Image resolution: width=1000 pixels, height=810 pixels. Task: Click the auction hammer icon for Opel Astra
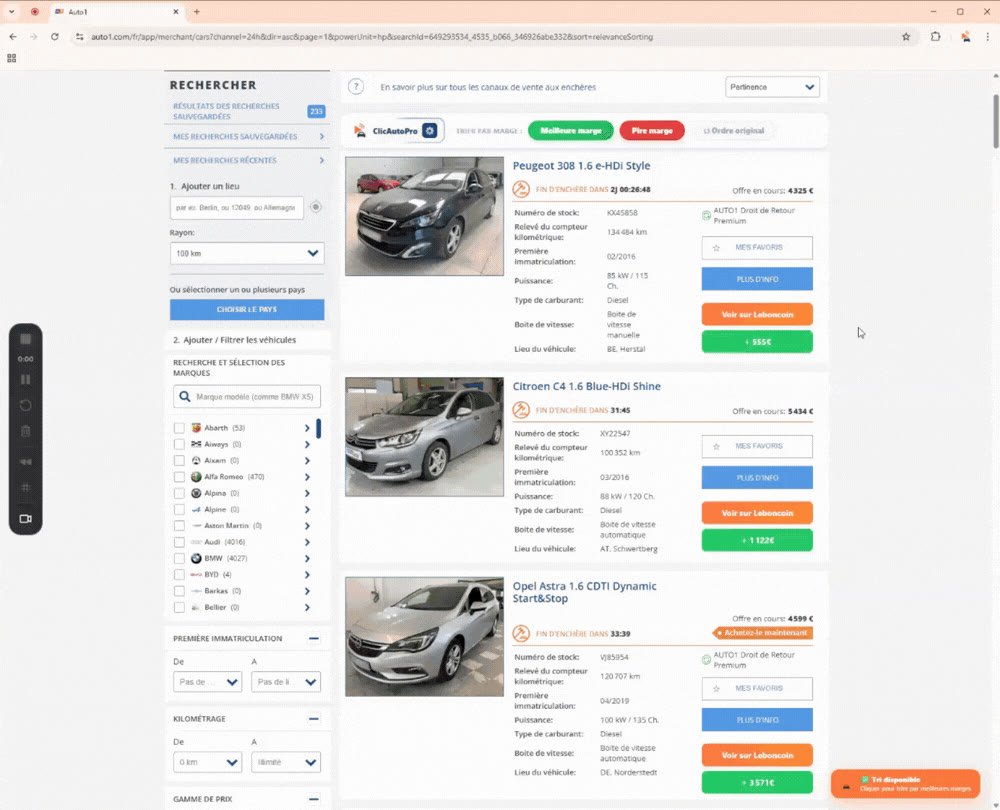tap(521, 633)
